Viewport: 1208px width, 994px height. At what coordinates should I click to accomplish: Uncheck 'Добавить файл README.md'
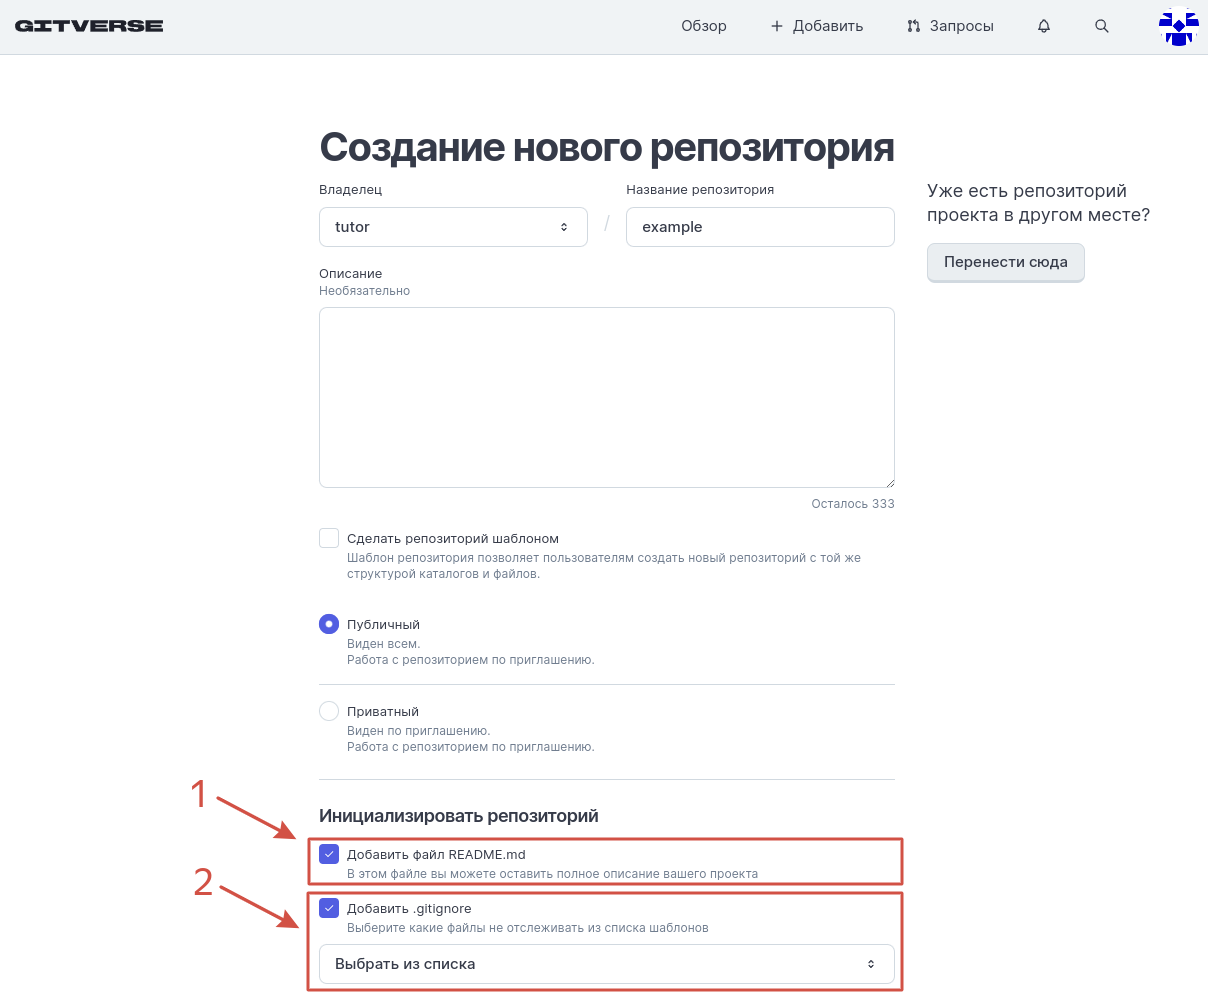coord(329,854)
